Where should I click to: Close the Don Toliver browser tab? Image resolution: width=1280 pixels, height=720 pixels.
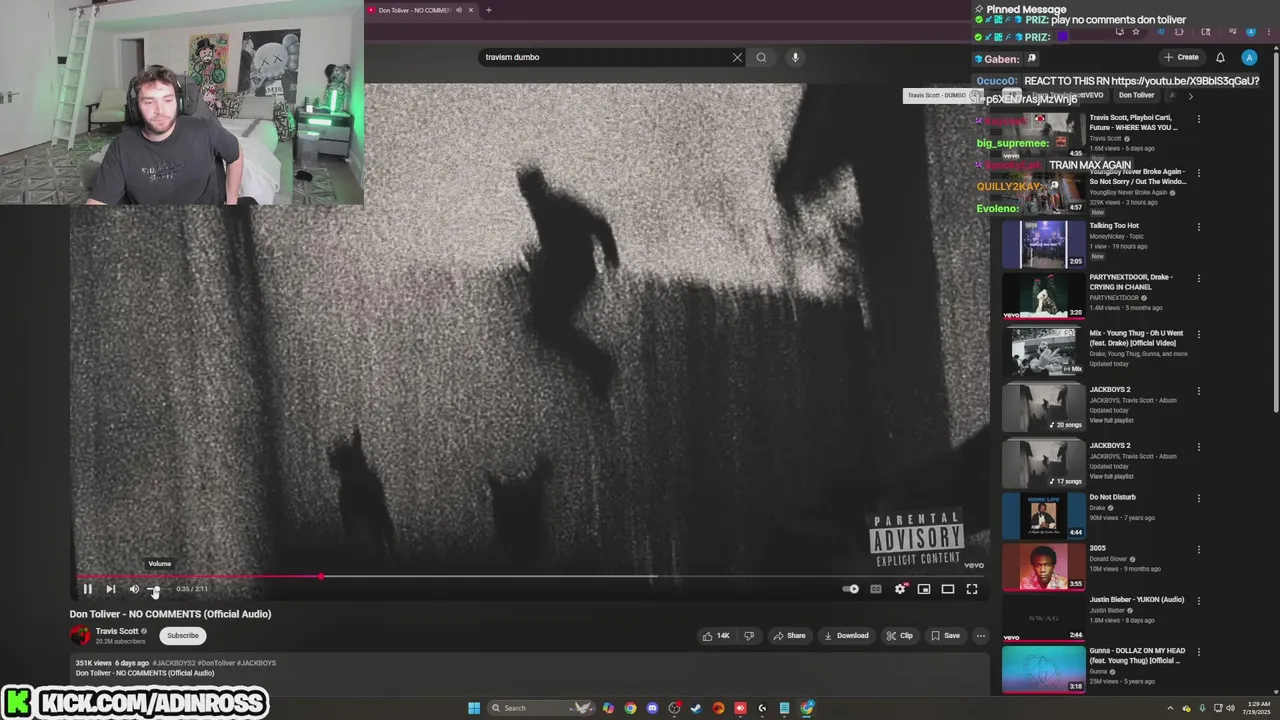pos(471,10)
